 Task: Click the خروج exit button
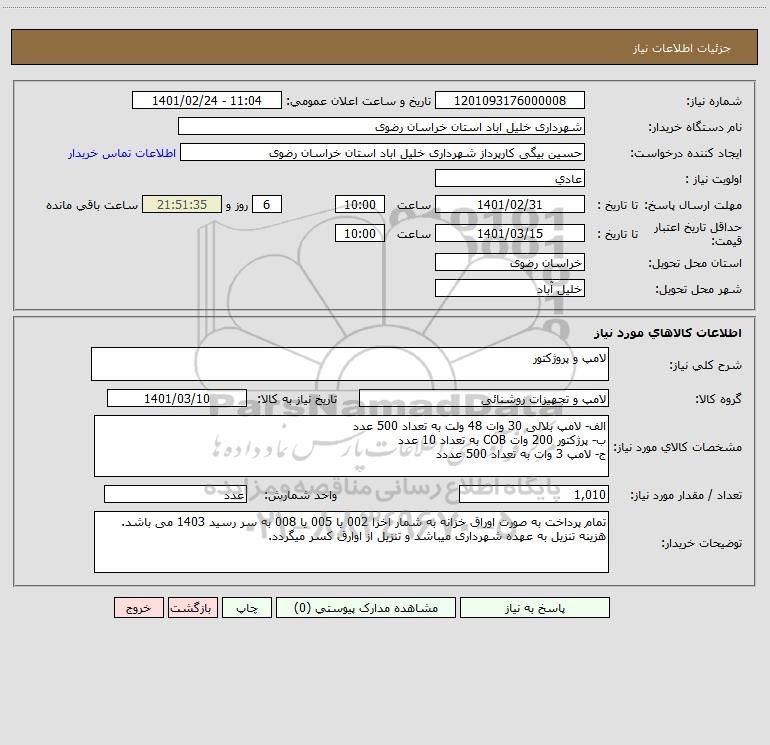138,607
